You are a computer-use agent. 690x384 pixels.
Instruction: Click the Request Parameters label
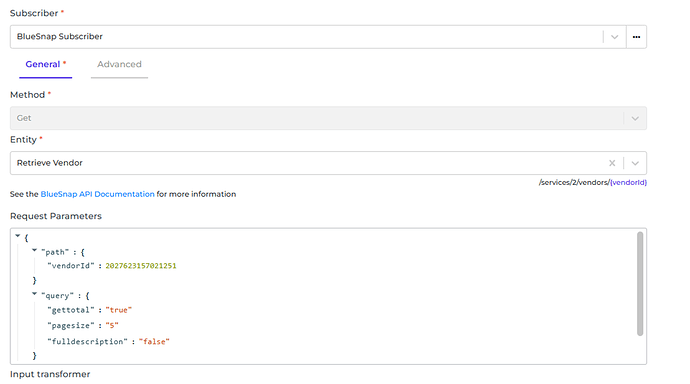[x=56, y=216]
